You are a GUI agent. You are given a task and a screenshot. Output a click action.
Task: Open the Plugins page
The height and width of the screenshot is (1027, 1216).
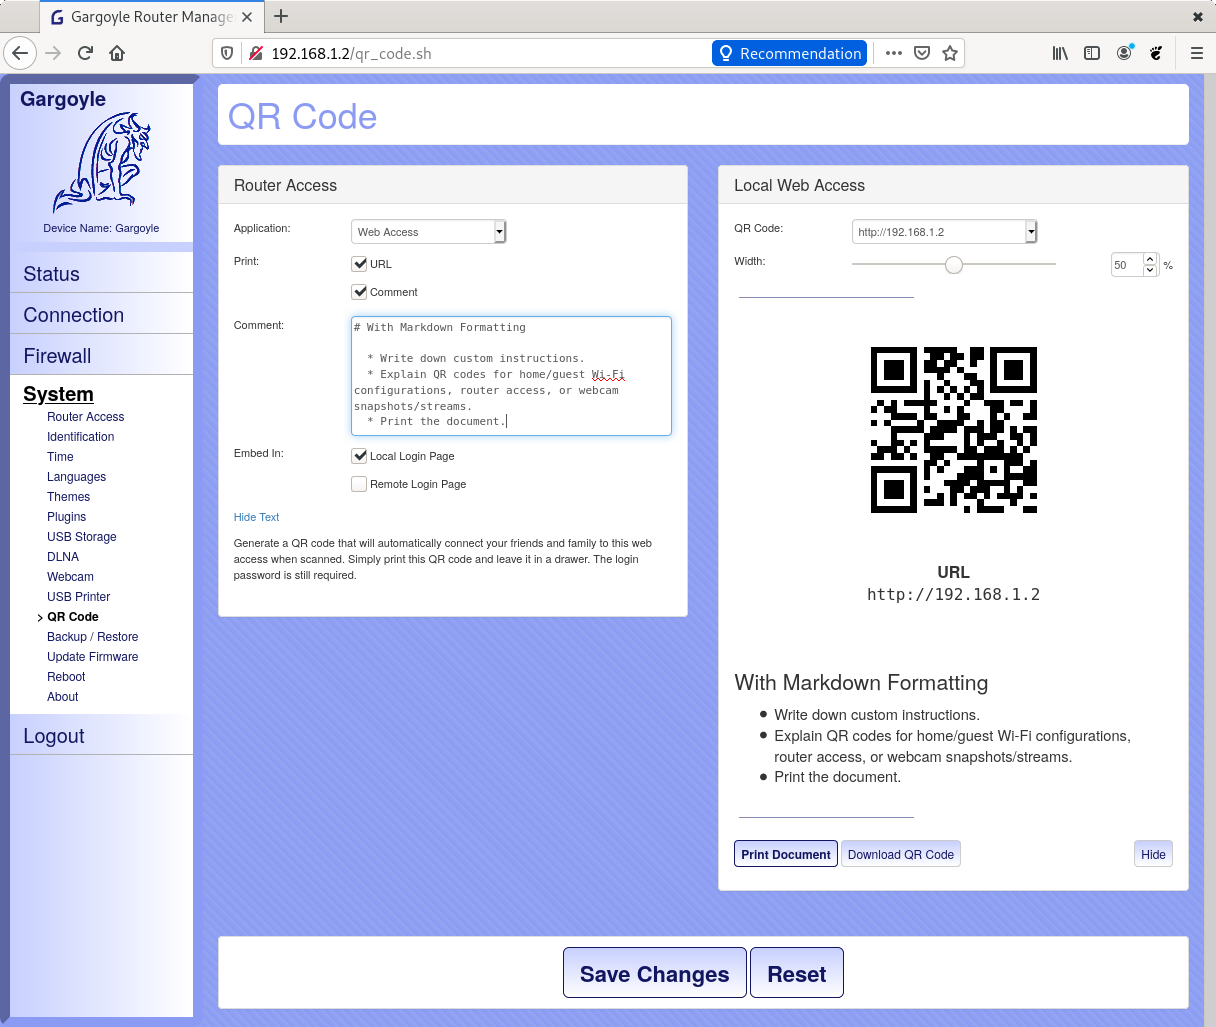pos(66,517)
